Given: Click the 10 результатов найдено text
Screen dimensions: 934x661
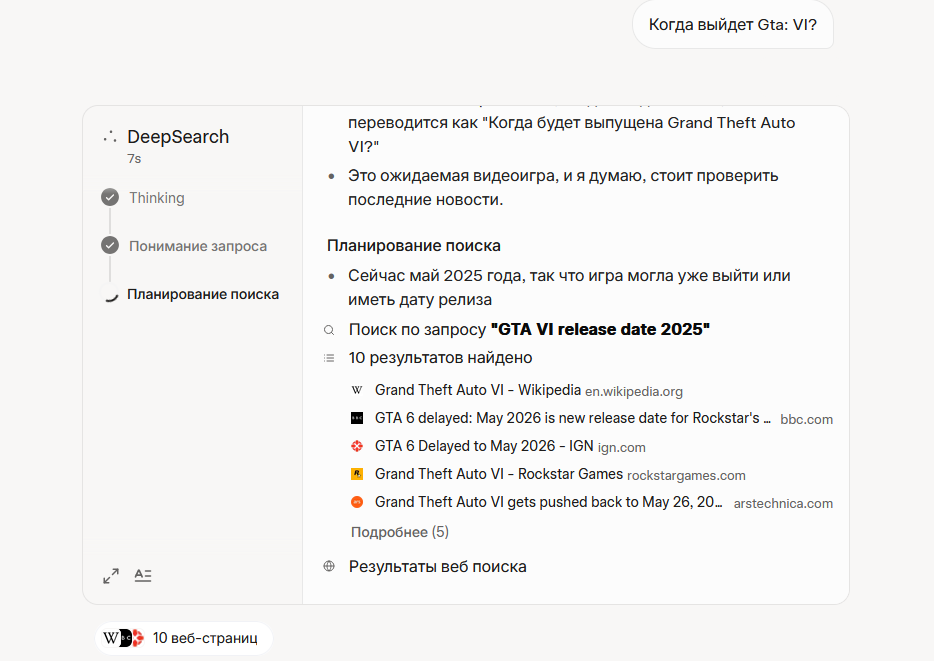Looking at the screenshot, I should (440, 358).
